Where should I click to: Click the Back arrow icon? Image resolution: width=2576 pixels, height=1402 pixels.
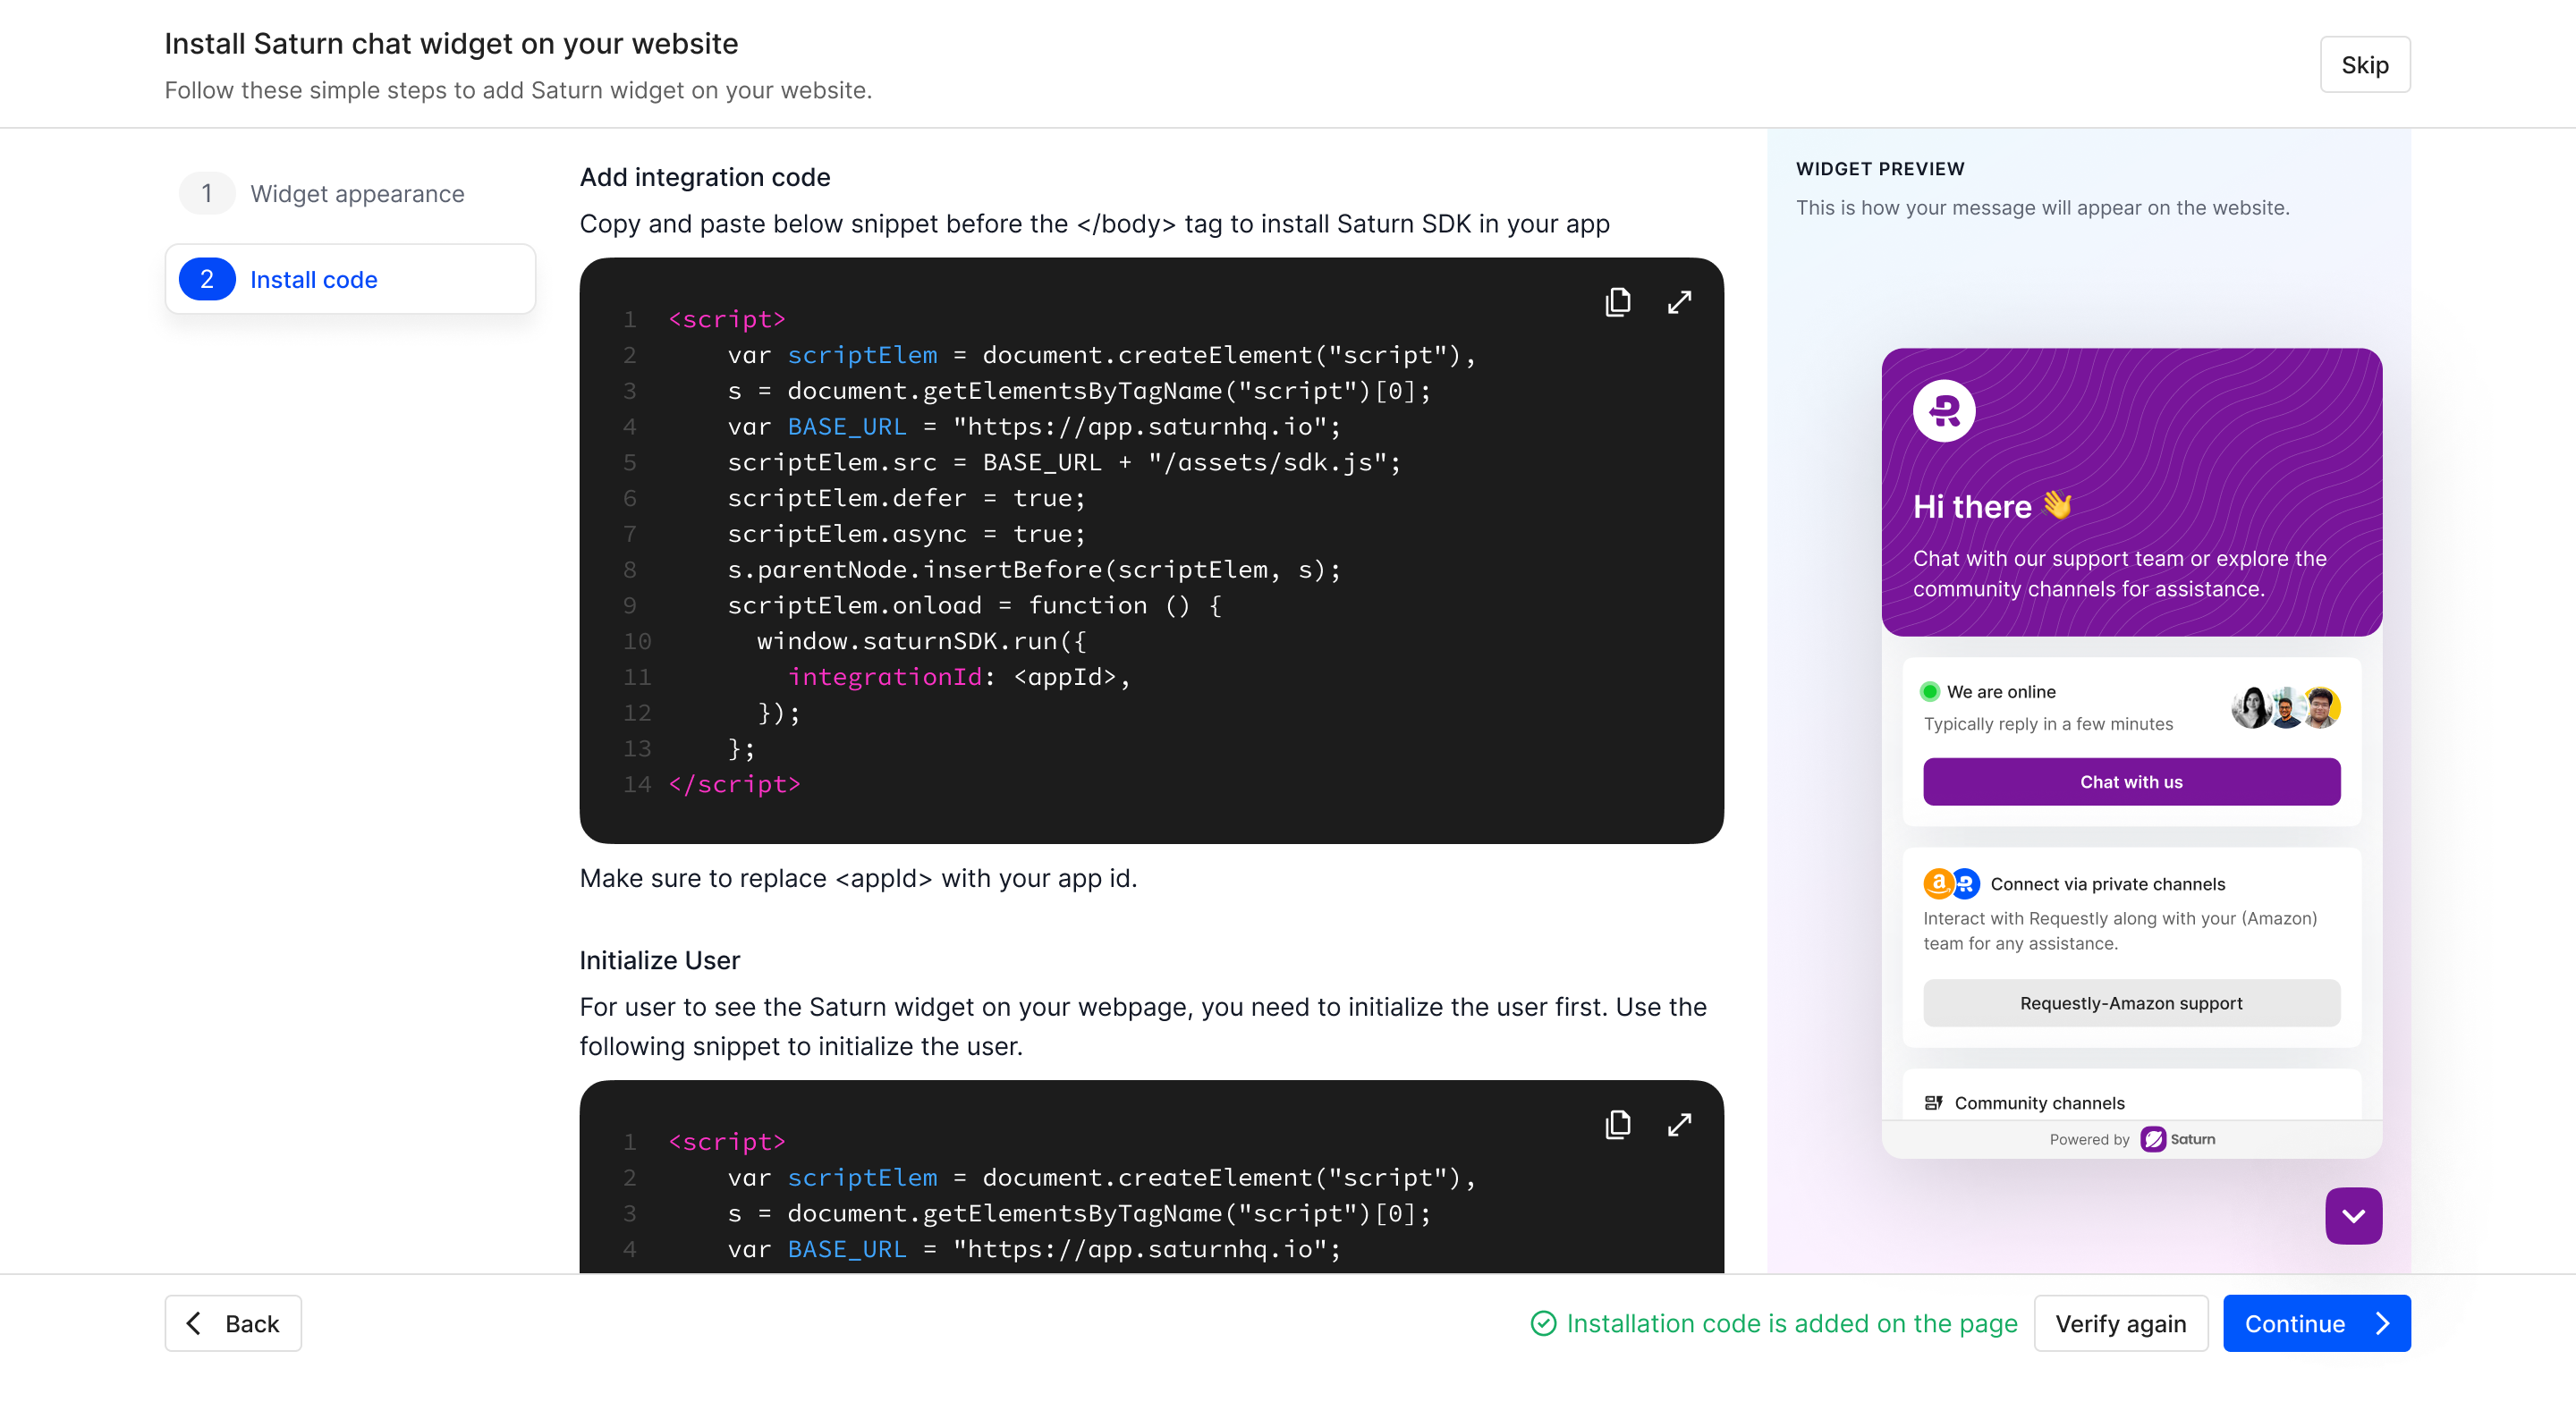coord(194,1323)
